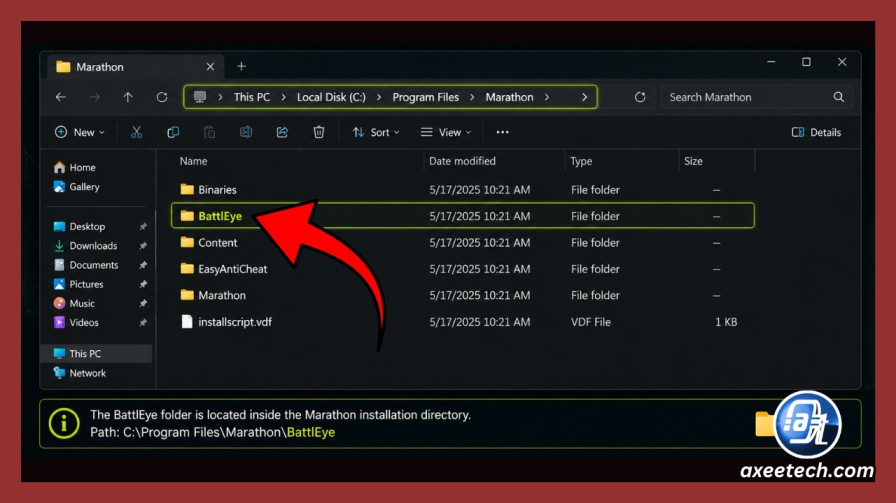Click the pin icon beside Desktop
The width and height of the screenshot is (896, 503).
pos(143,226)
